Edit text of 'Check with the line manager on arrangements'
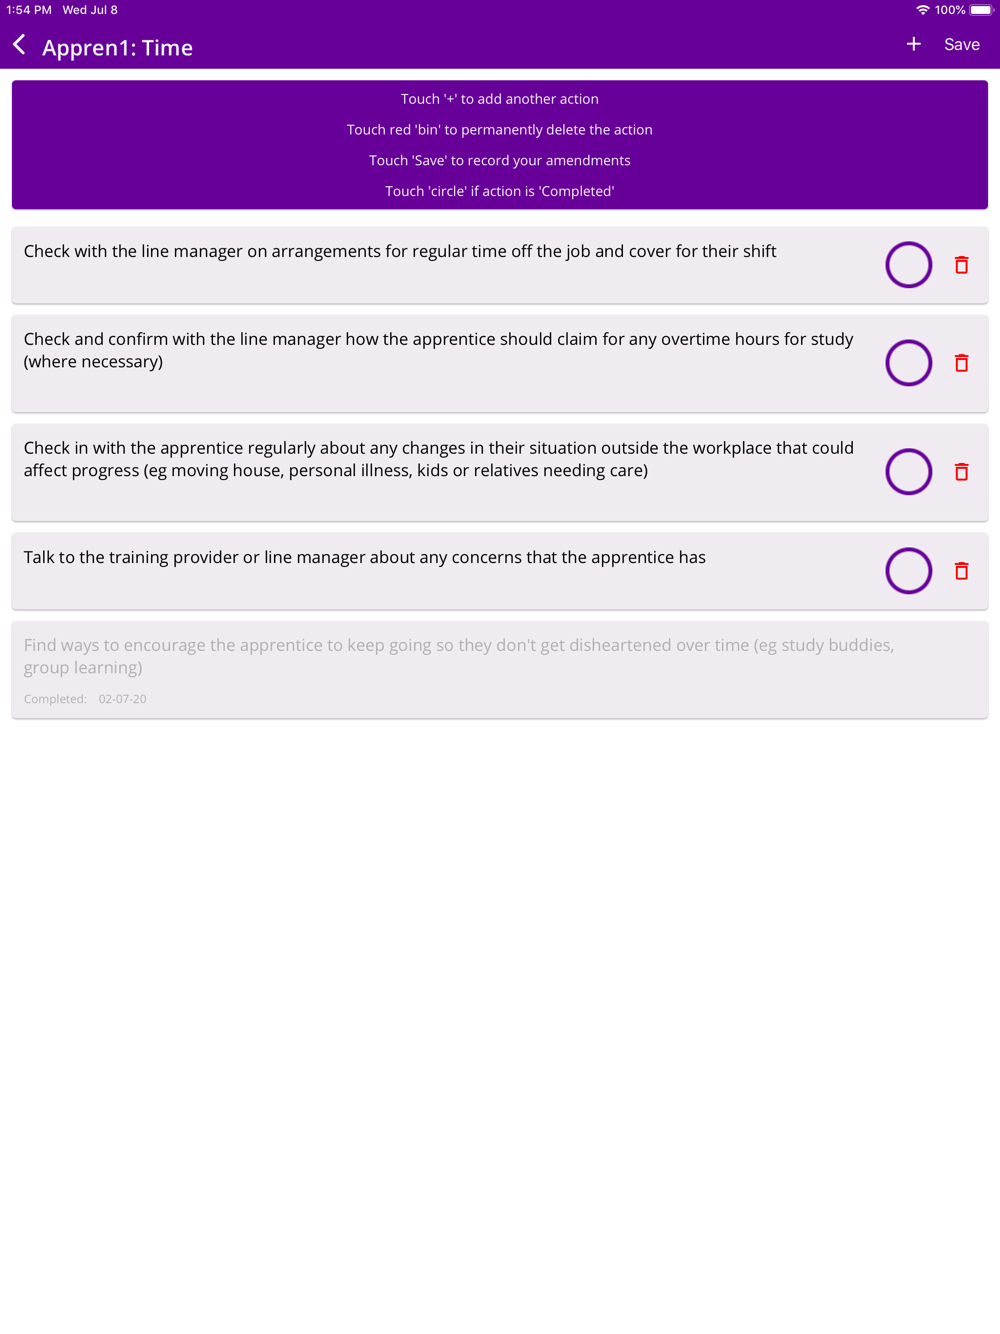Image resolution: width=1000 pixels, height=1334 pixels. point(400,252)
